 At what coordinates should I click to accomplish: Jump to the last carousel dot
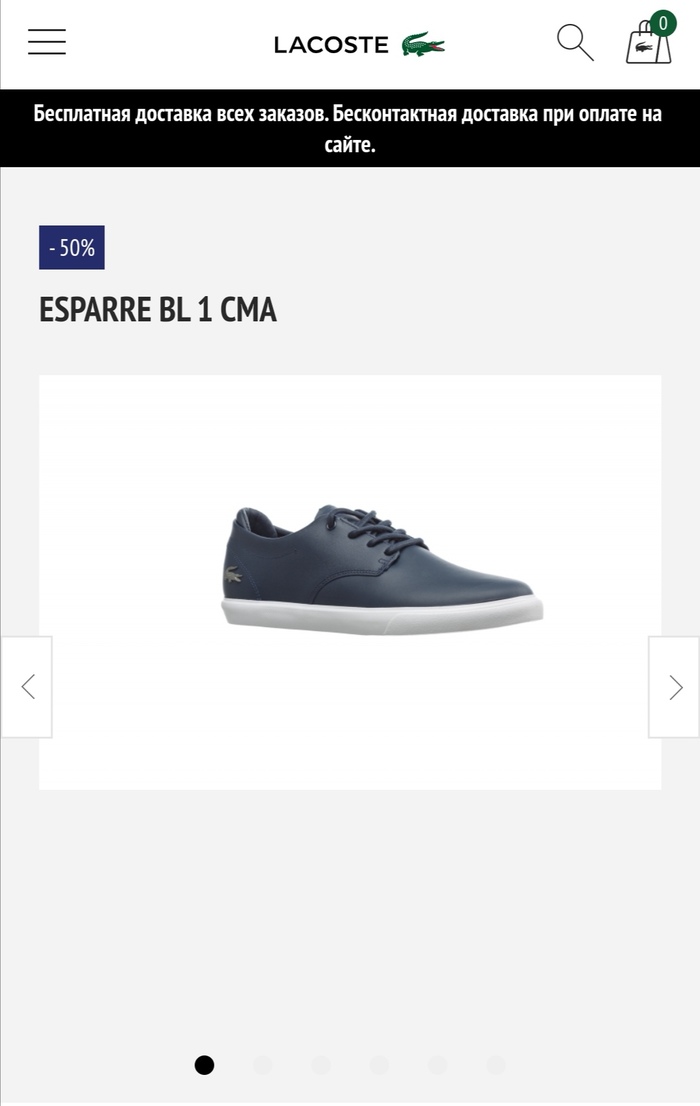[x=496, y=1064]
